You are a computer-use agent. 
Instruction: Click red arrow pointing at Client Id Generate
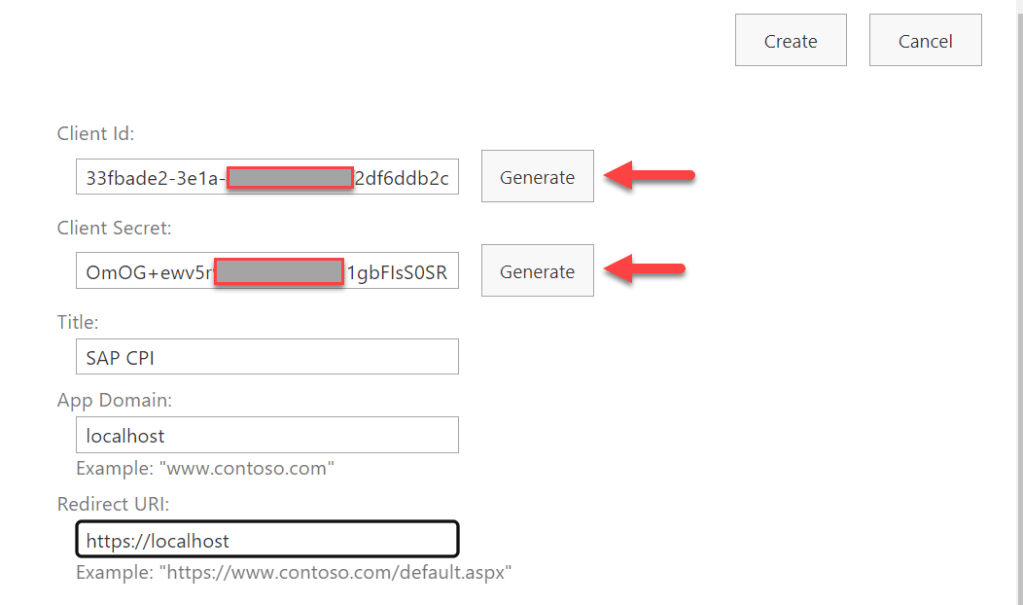[x=654, y=177]
